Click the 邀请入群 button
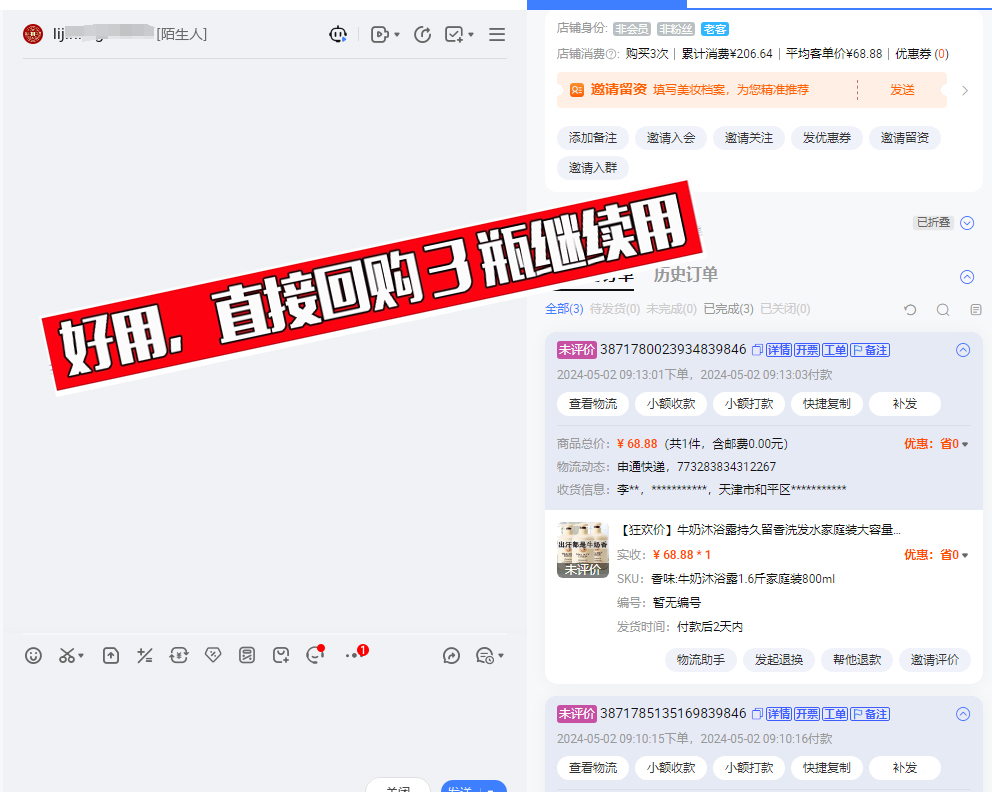The width and height of the screenshot is (992, 792). pos(593,168)
